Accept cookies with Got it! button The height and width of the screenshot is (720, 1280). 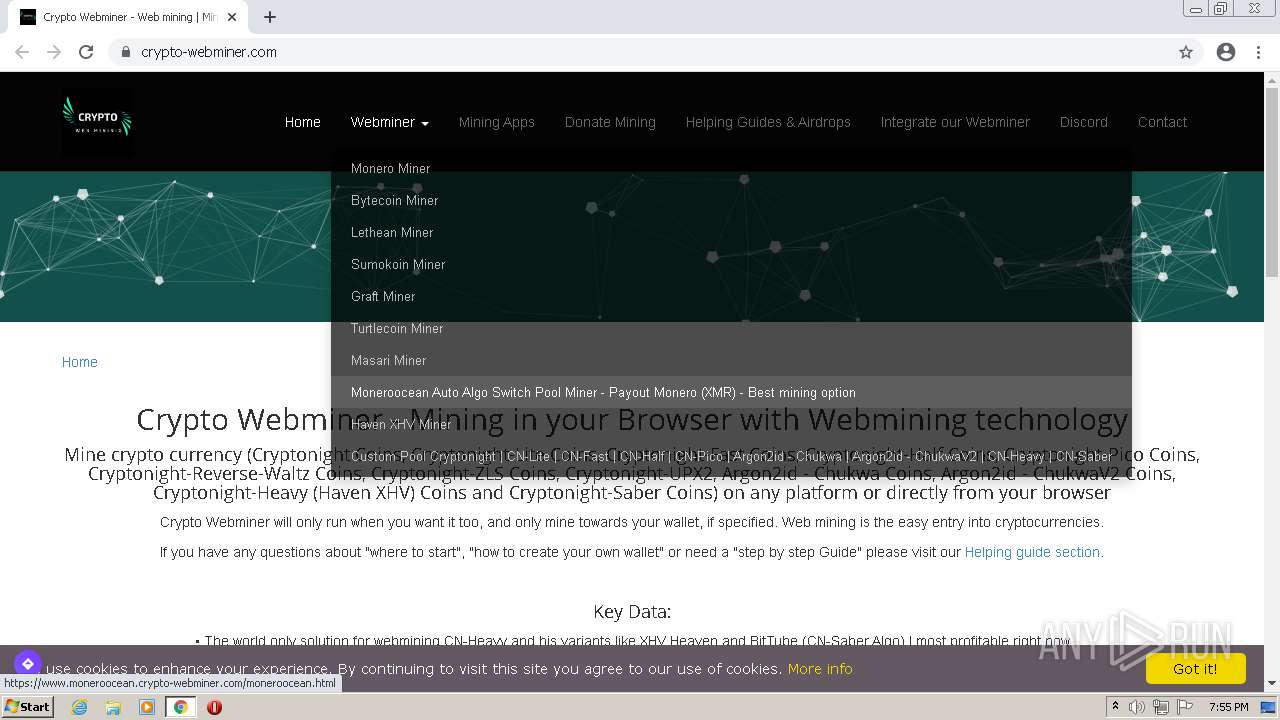(x=1195, y=669)
